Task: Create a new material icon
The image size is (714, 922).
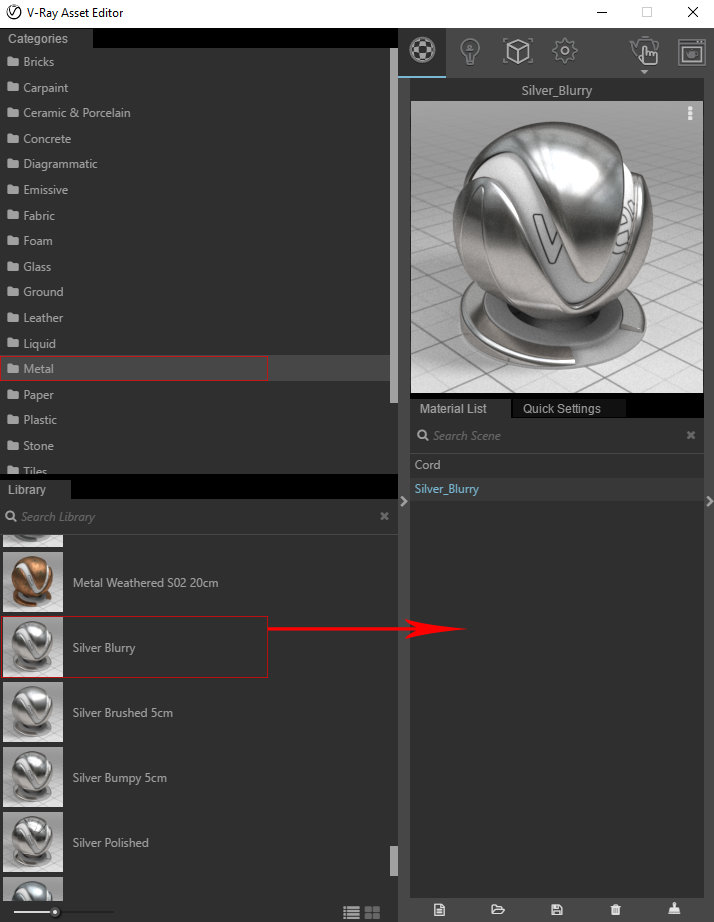Action: (439, 910)
